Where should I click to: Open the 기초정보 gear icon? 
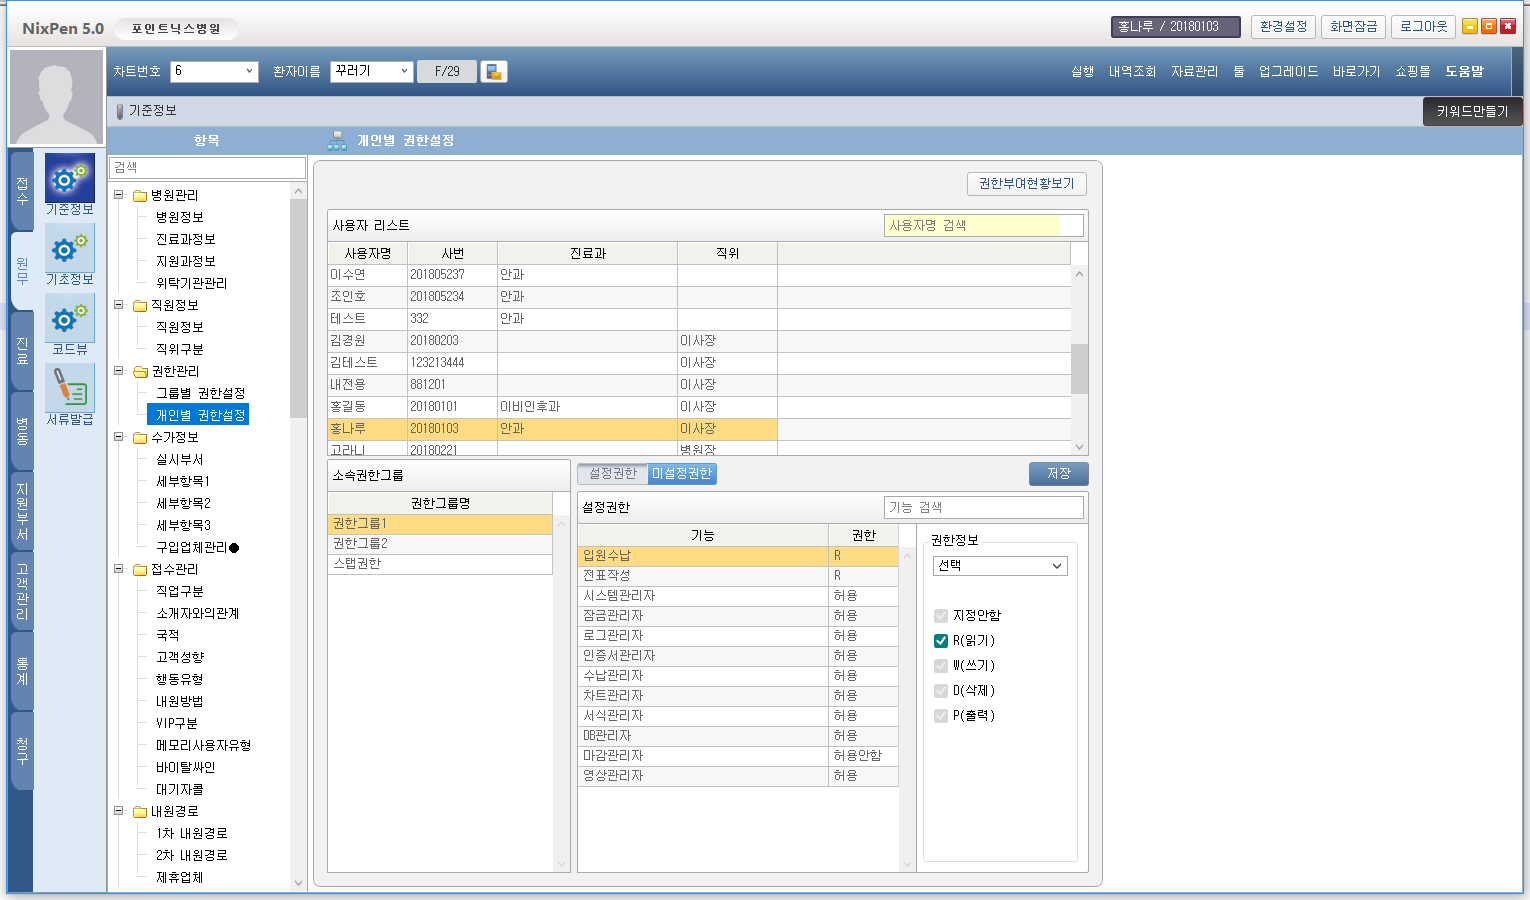click(69, 248)
